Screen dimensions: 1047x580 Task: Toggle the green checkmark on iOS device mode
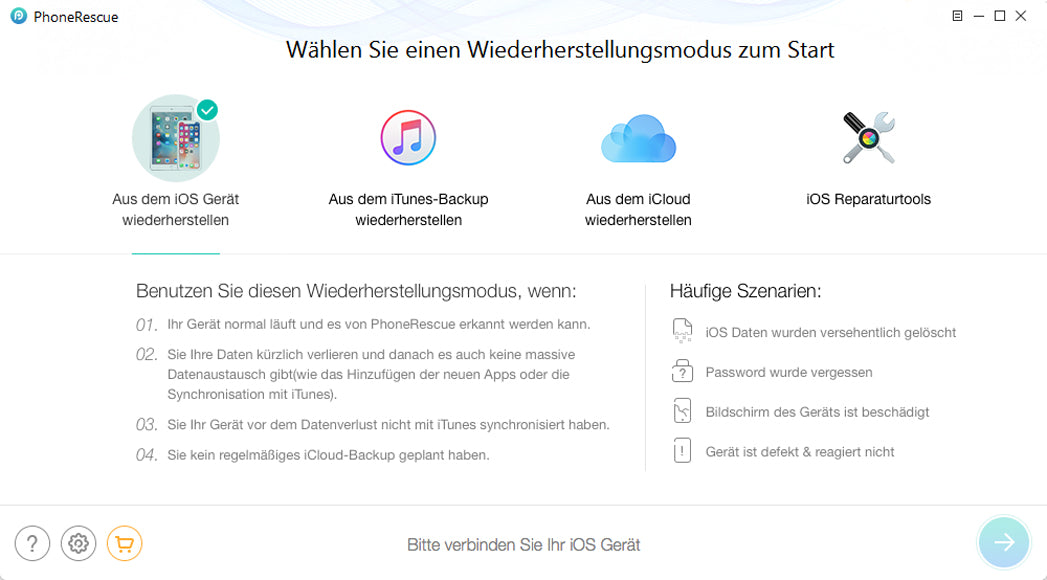click(207, 110)
